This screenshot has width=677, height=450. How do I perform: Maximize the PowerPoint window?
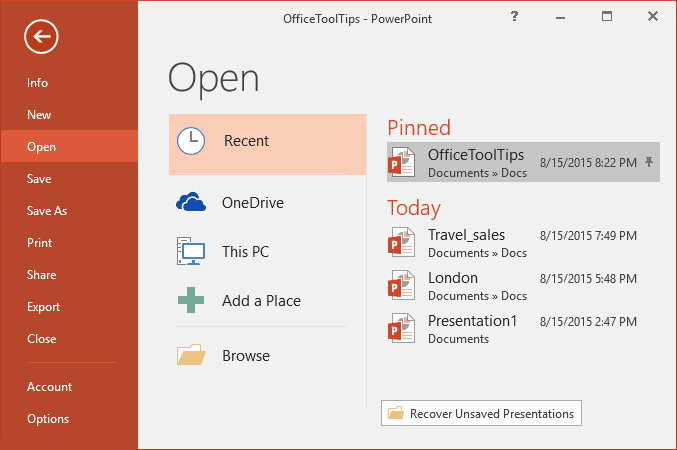tap(607, 16)
